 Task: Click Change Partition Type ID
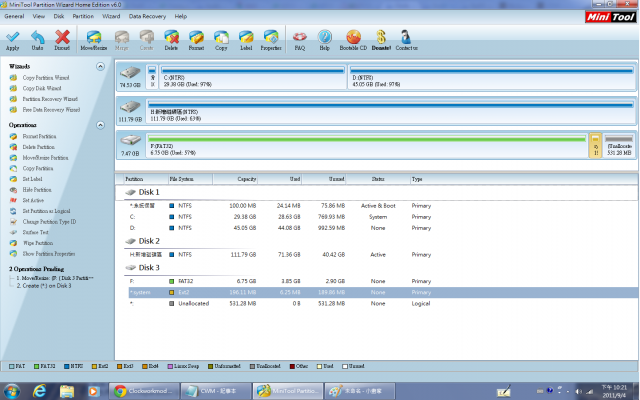pyautogui.click(x=49, y=222)
